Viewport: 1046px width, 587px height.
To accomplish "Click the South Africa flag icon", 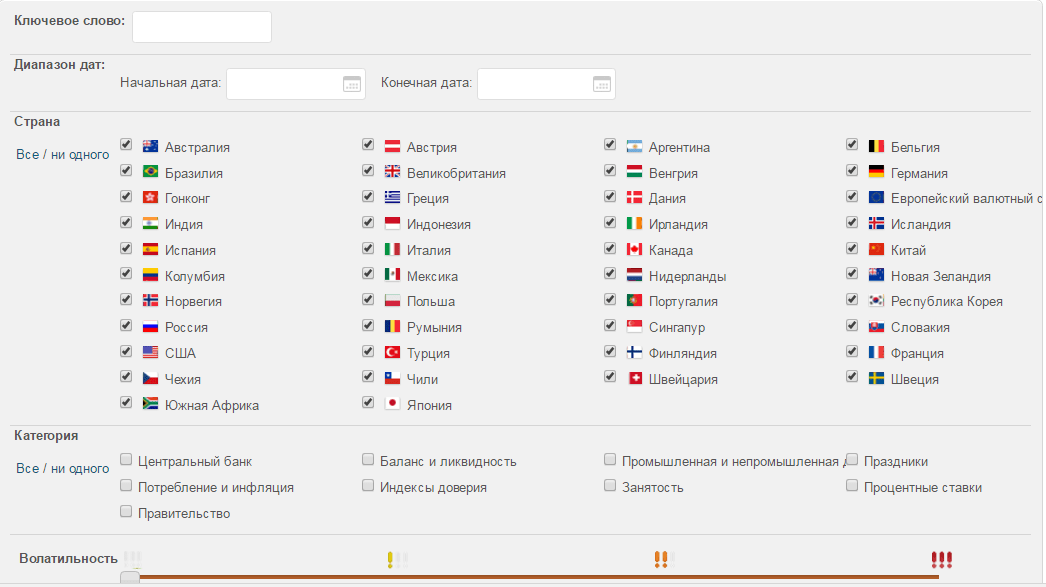I will 151,404.
